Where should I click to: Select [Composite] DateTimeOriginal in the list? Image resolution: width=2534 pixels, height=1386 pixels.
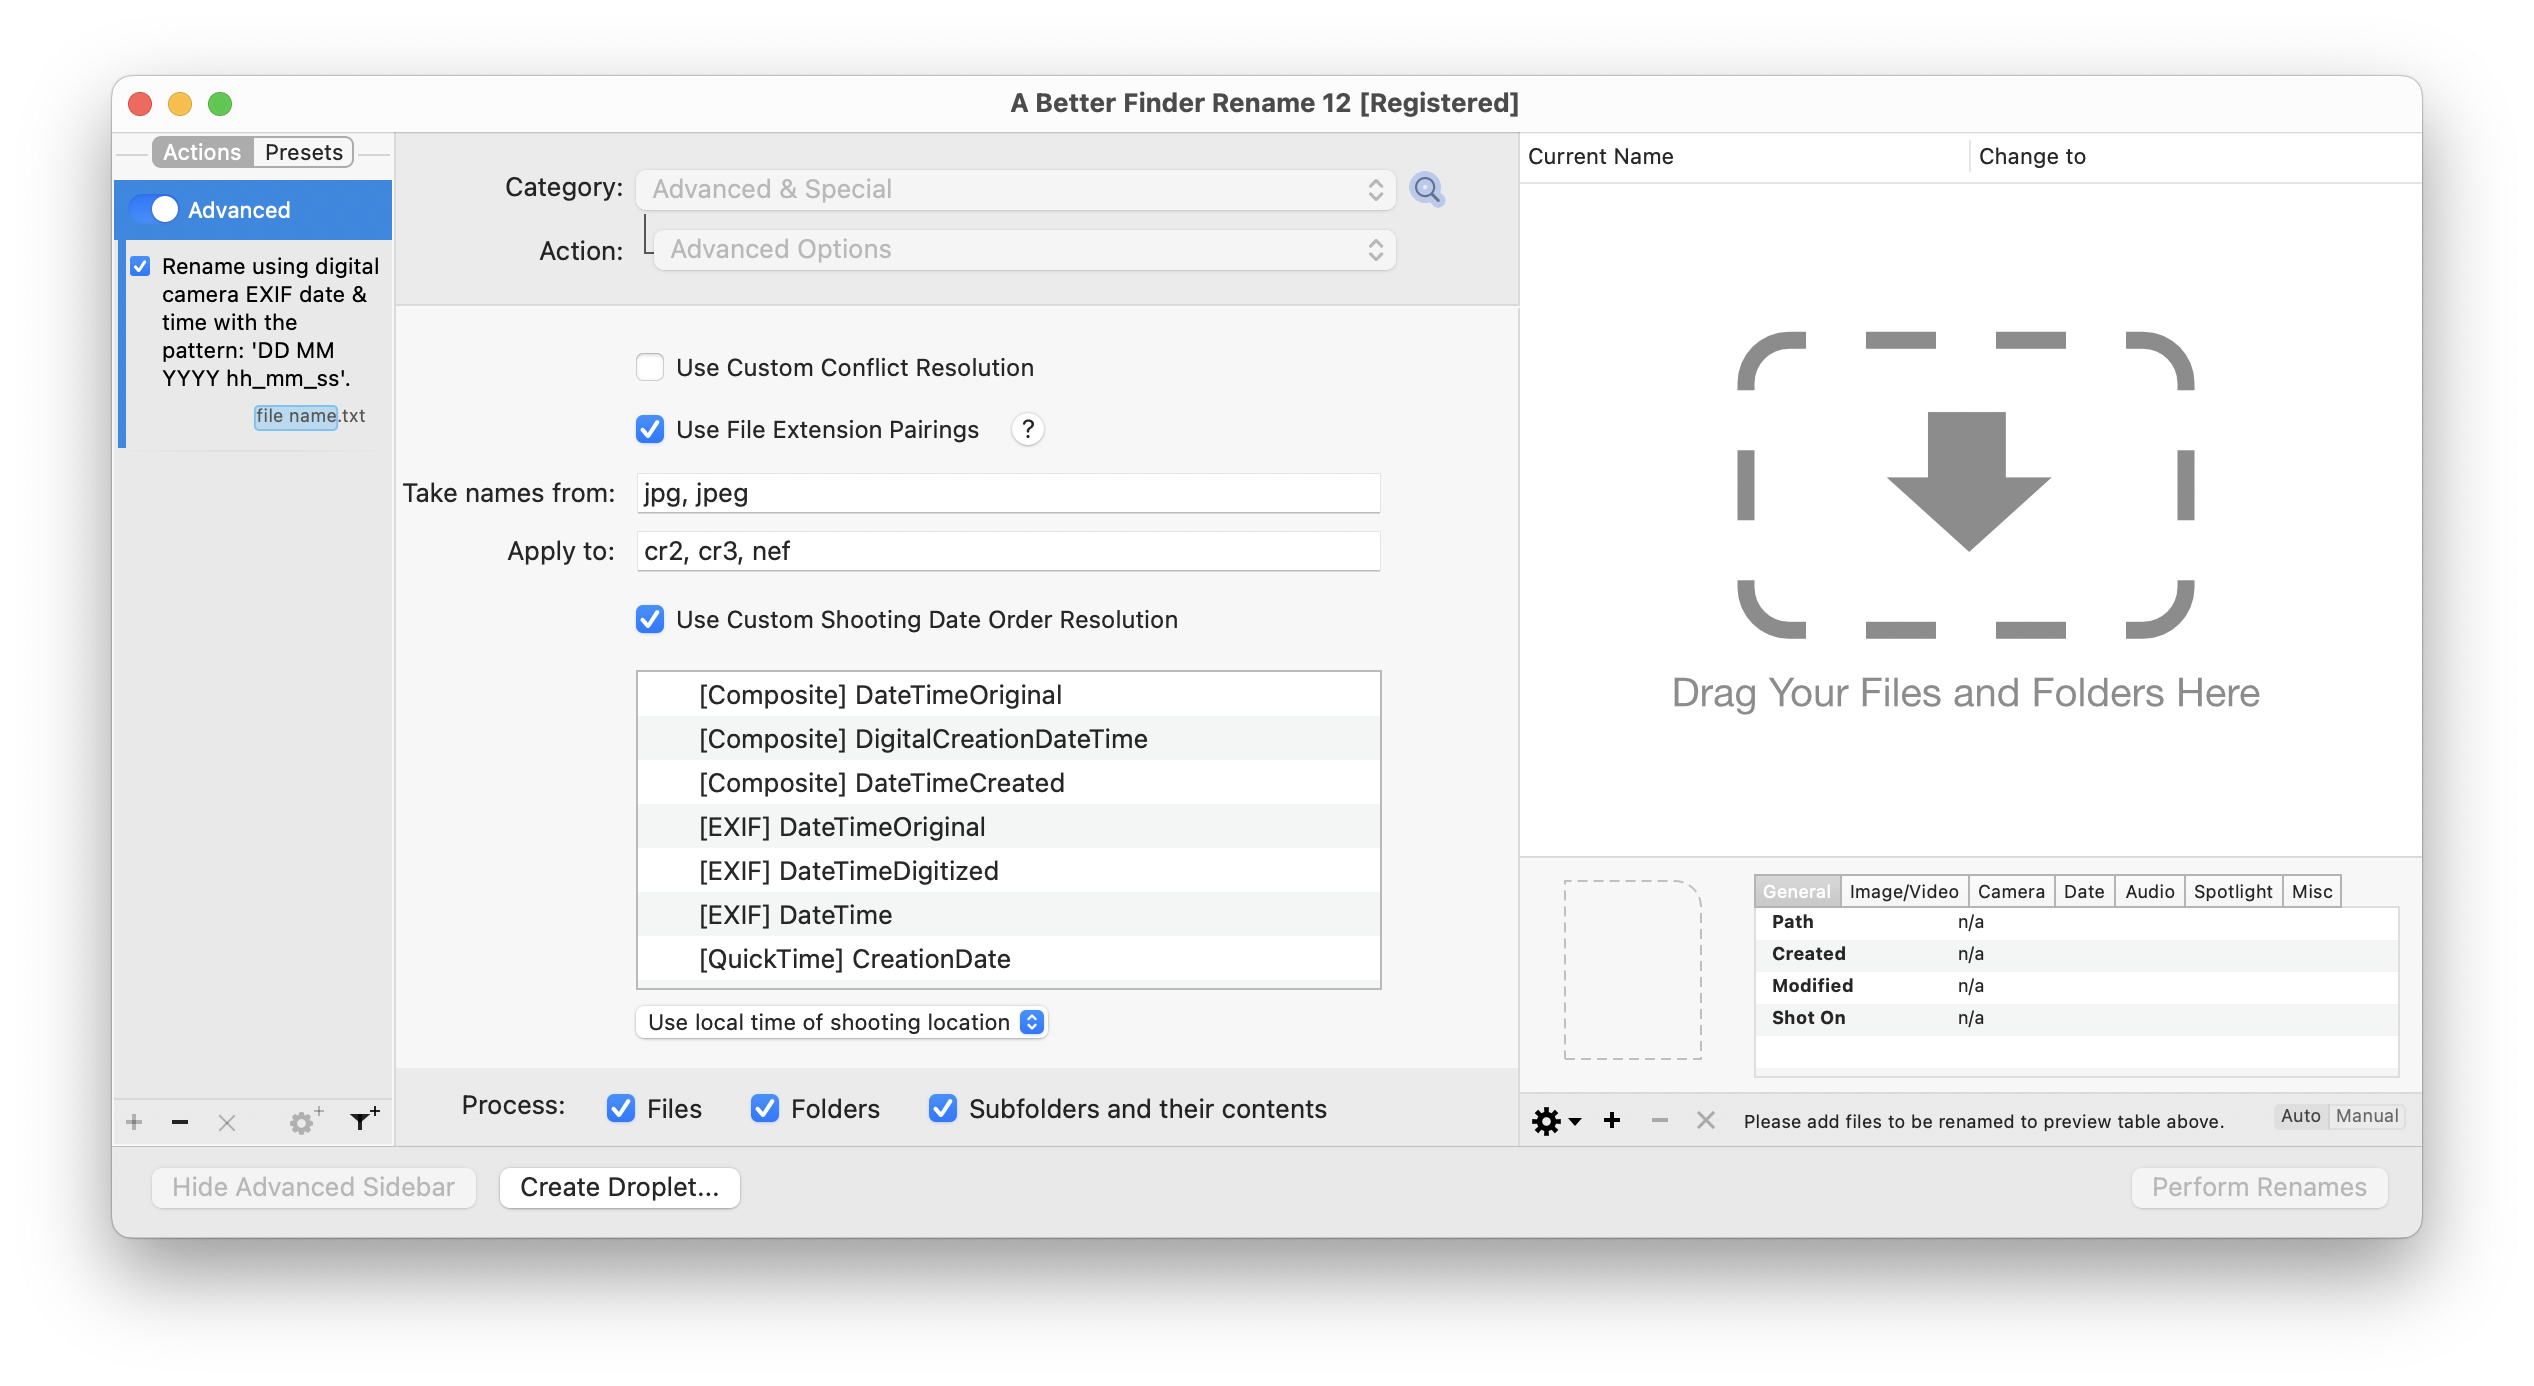[x=1008, y=695]
